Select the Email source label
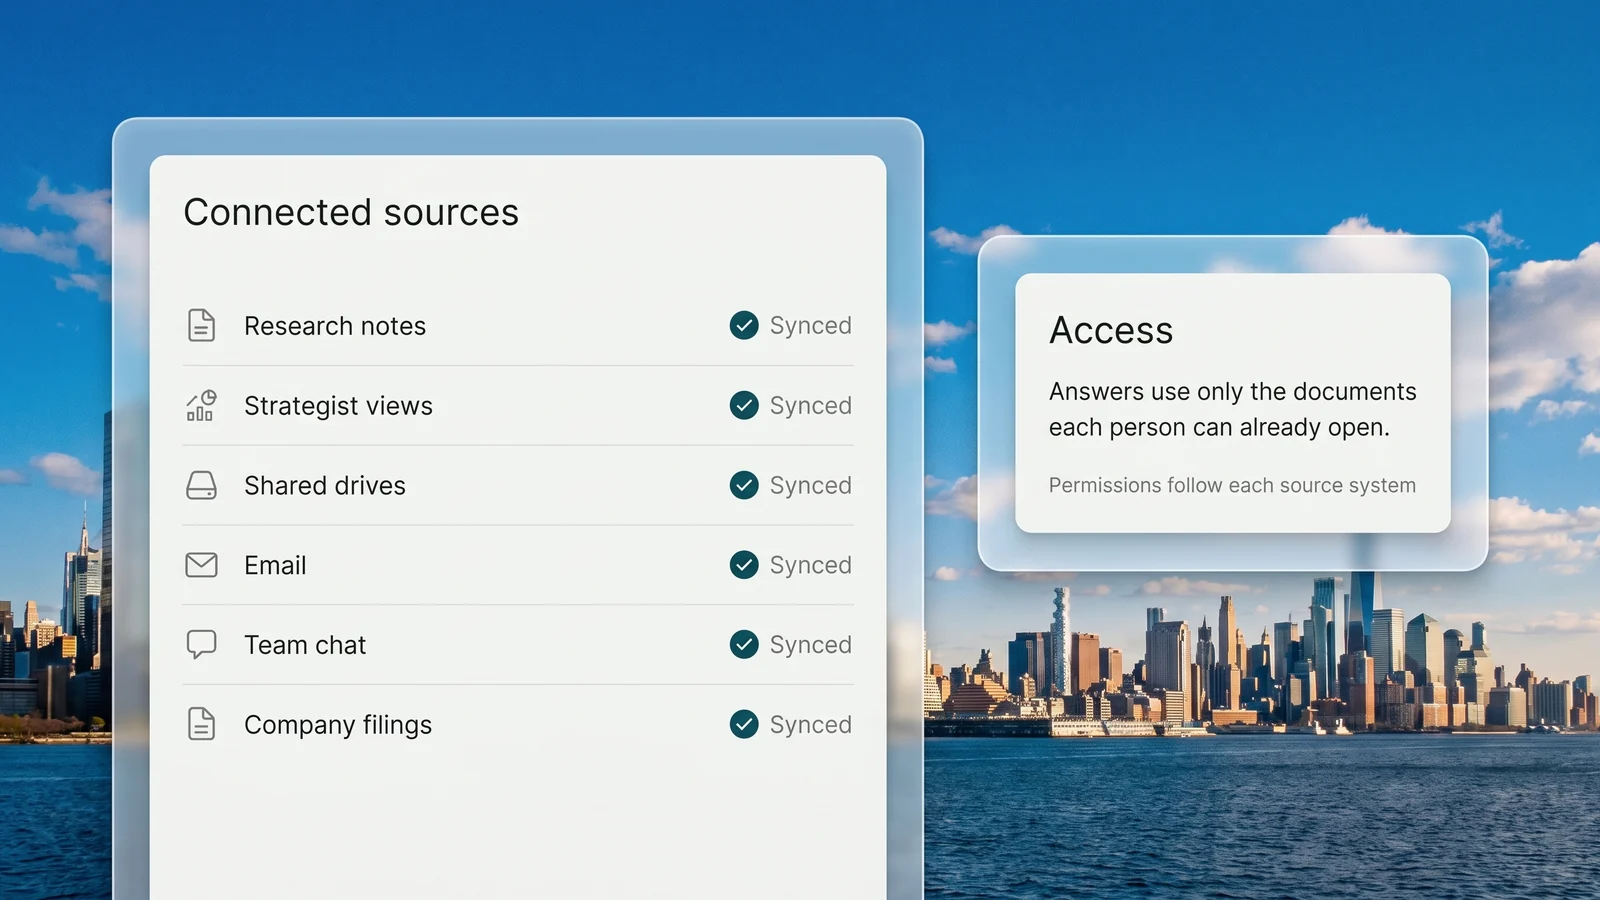1600x900 pixels. tap(275, 565)
